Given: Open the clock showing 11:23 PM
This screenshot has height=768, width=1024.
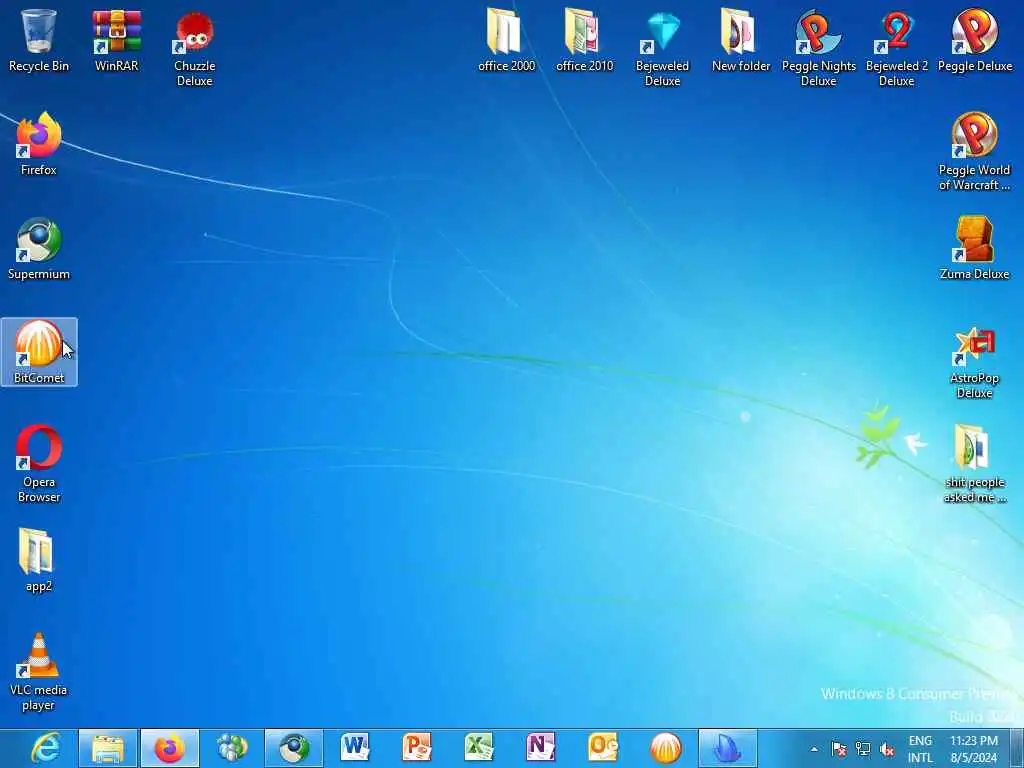Looking at the screenshot, I should pos(974,749).
